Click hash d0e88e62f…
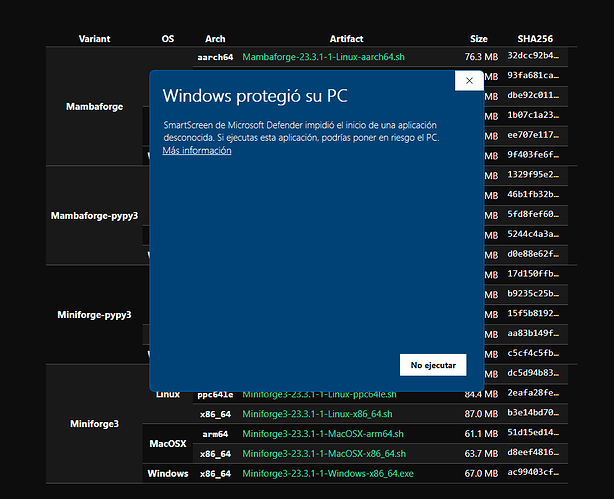 pos(533,254)
